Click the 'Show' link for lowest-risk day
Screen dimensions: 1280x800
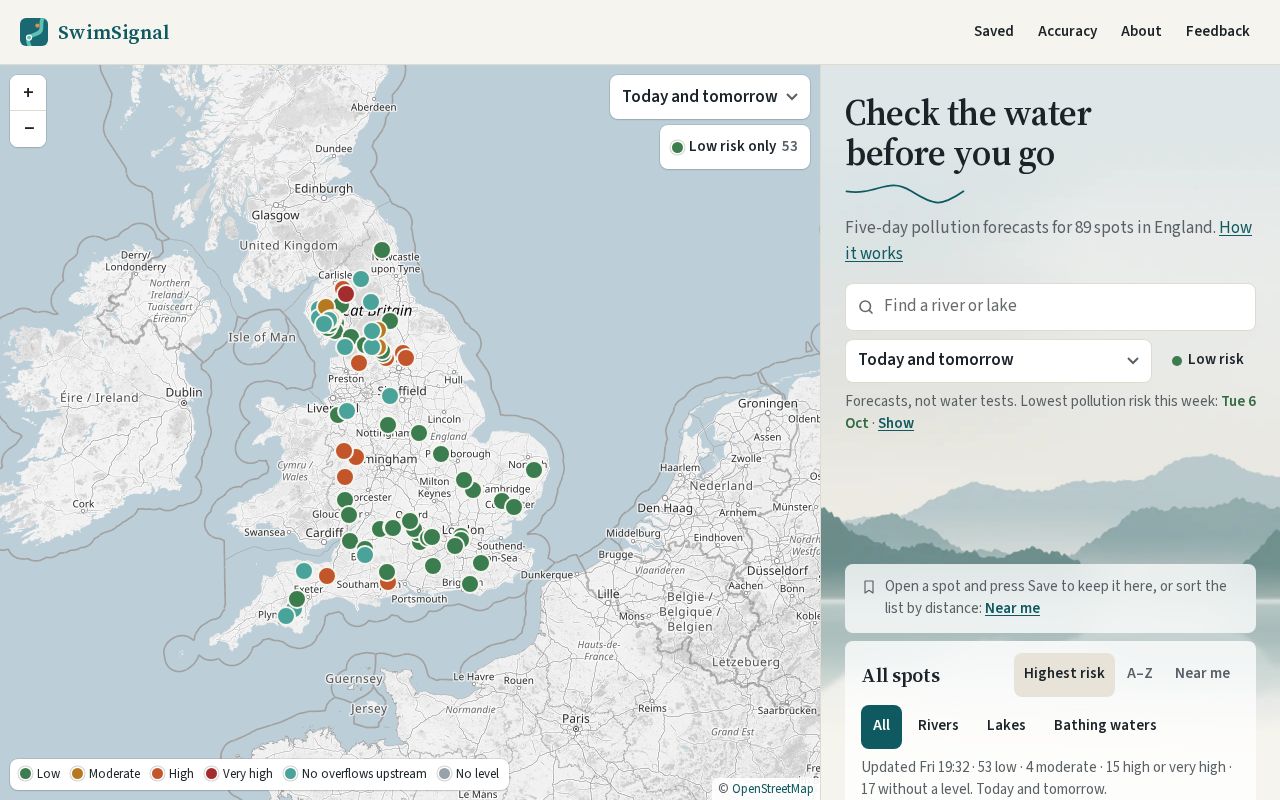[x=896, y=424]
